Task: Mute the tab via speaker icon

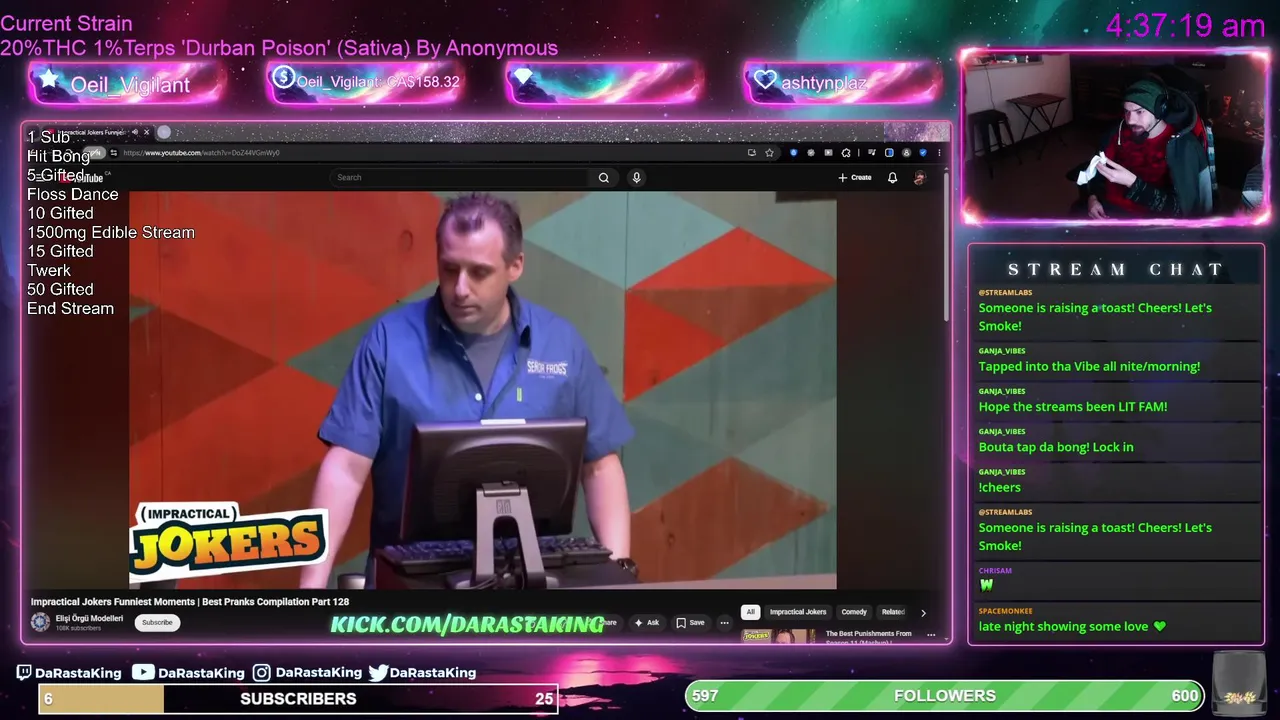Action: [135, 132]
